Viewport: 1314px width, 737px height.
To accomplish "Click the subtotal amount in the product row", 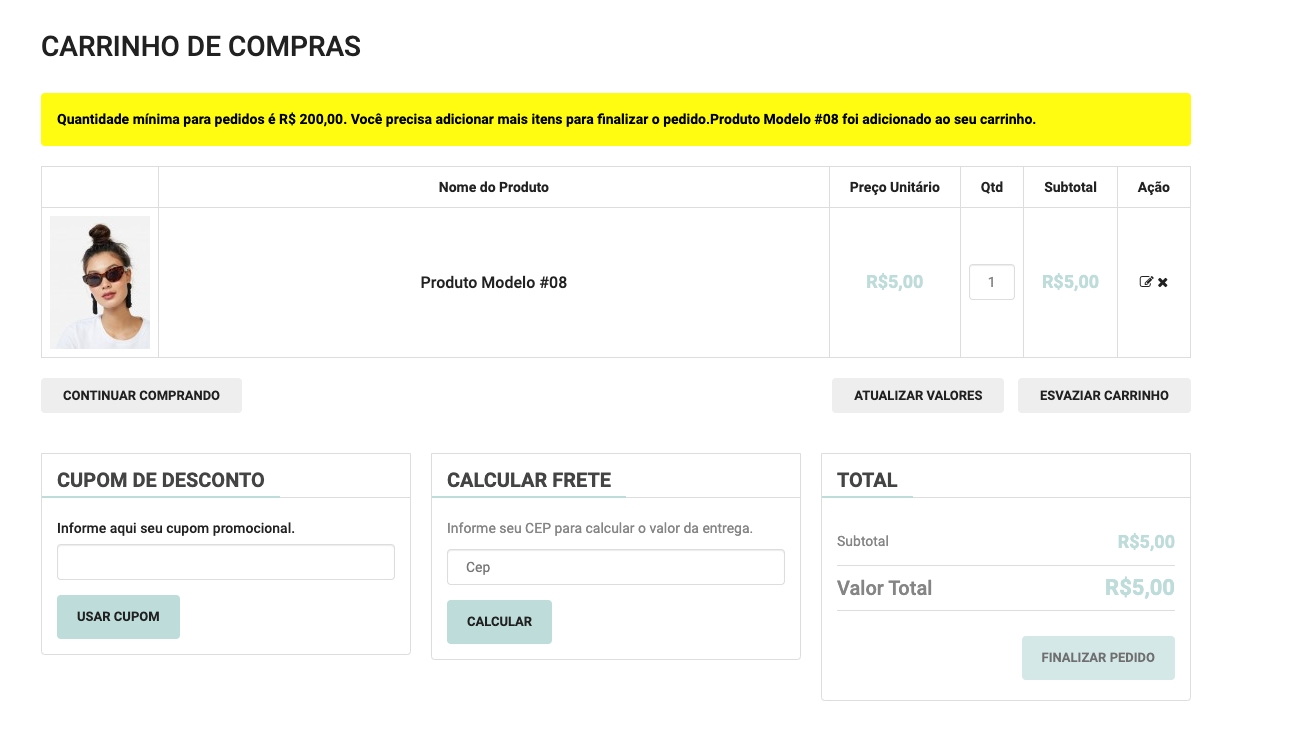I will (1070, 282).
